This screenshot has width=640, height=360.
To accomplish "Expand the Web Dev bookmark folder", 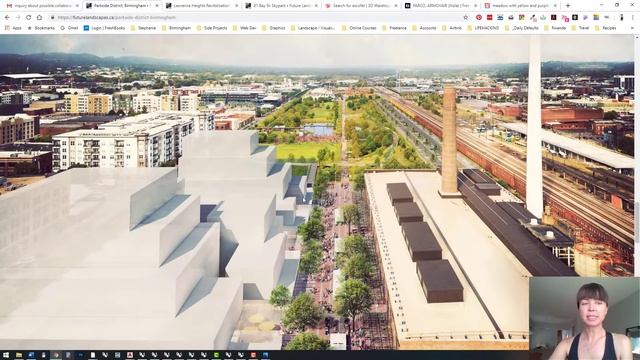I will [x=244, y=28].
